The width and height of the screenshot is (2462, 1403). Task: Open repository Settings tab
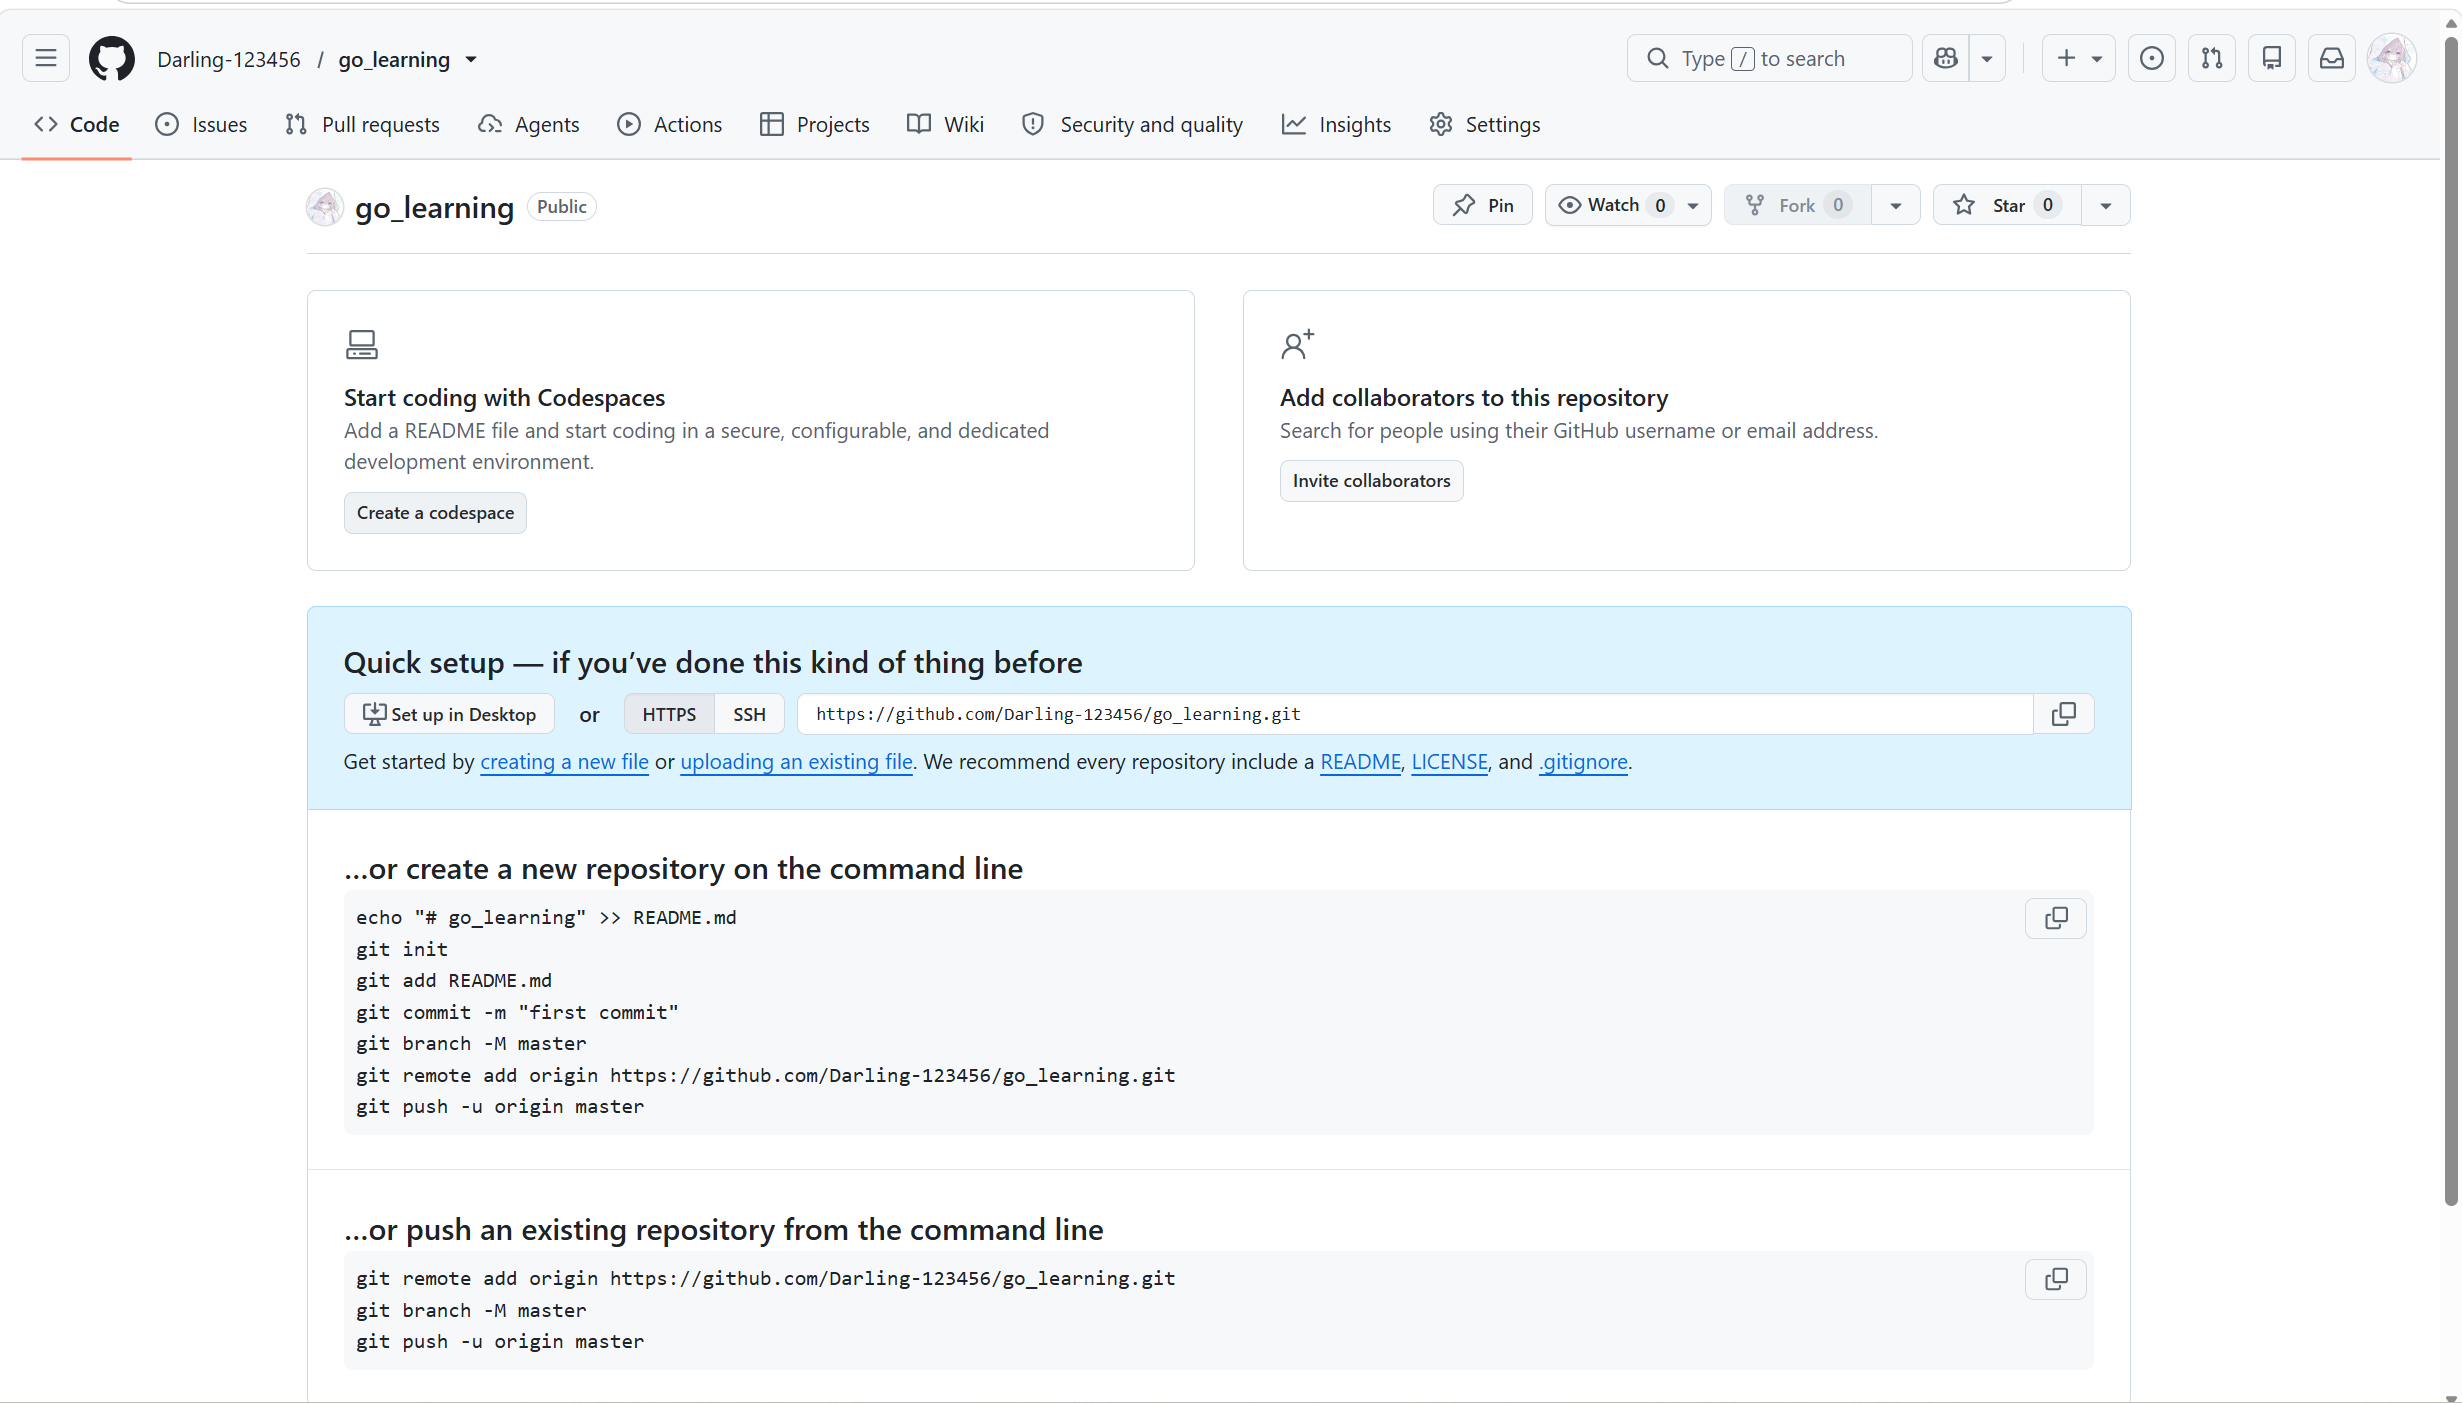(1485, 124)
